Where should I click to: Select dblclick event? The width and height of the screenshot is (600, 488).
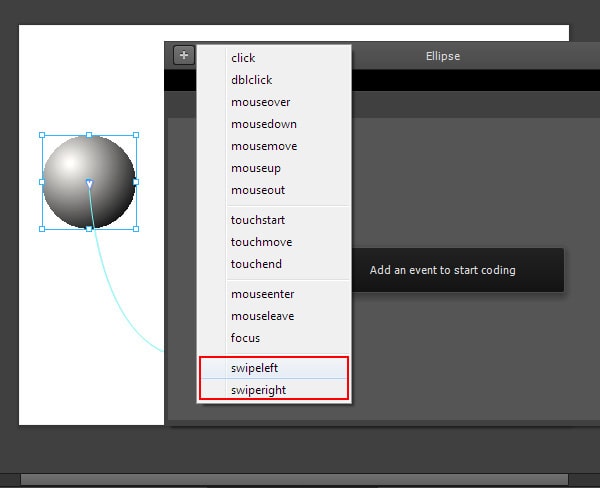(274, 80)
